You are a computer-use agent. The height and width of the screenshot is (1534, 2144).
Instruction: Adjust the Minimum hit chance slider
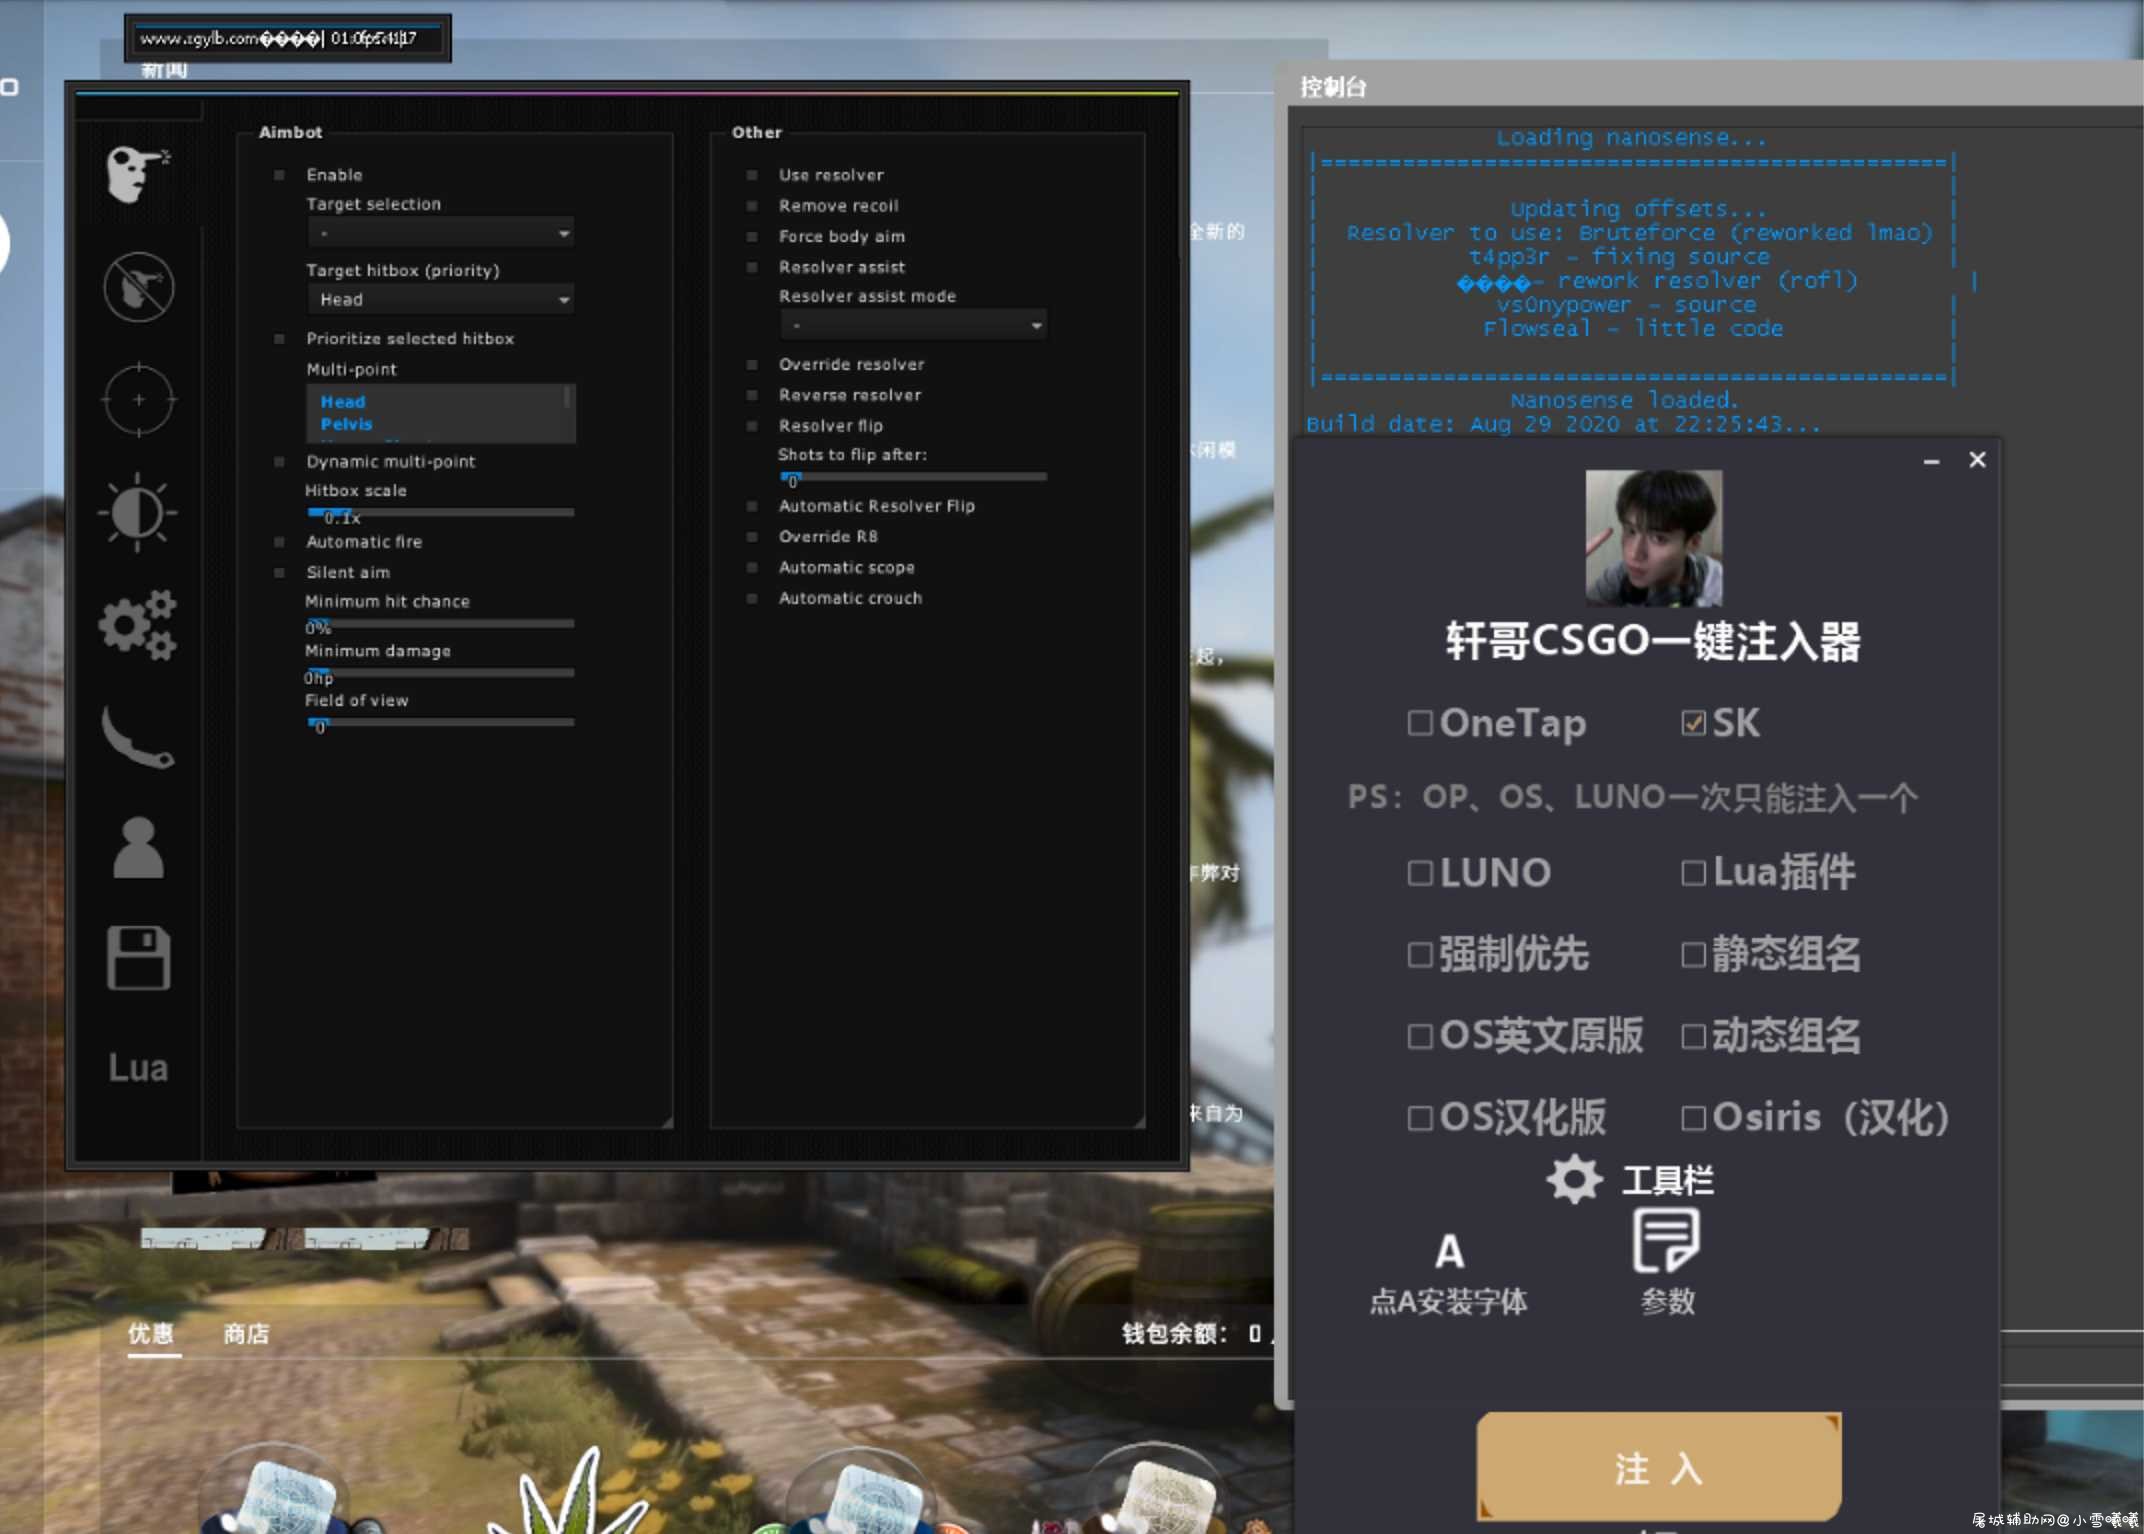[x=441, y=623]
